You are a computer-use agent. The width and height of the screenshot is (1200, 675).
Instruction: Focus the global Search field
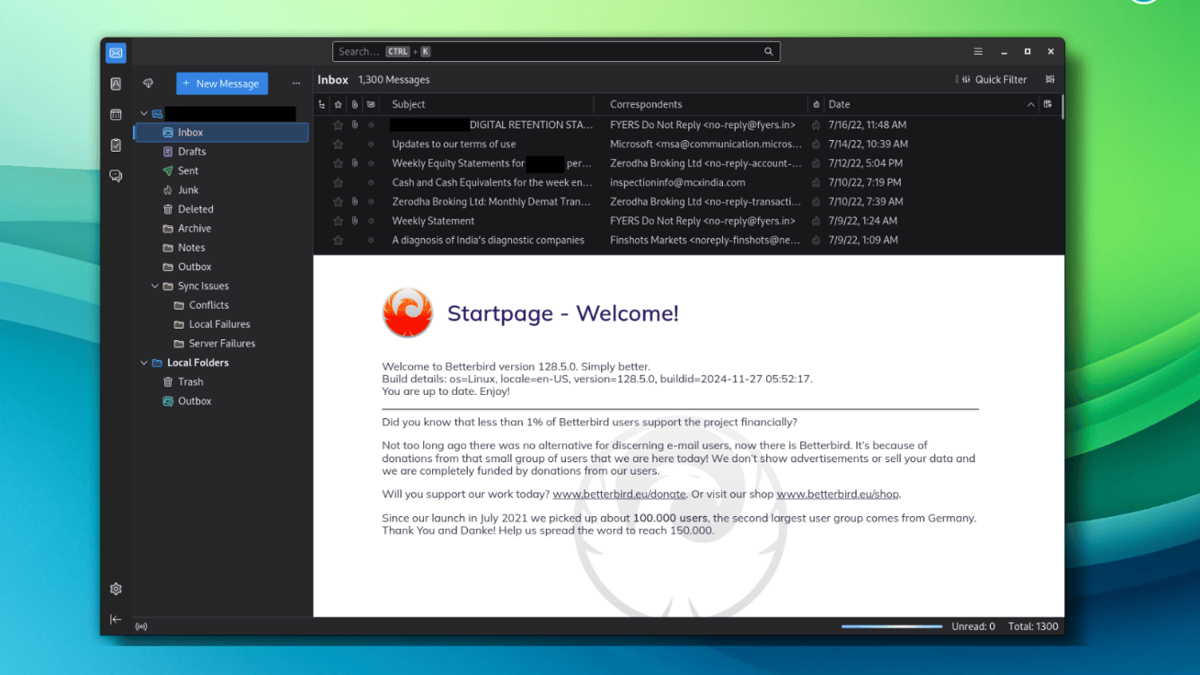(556, 52)
